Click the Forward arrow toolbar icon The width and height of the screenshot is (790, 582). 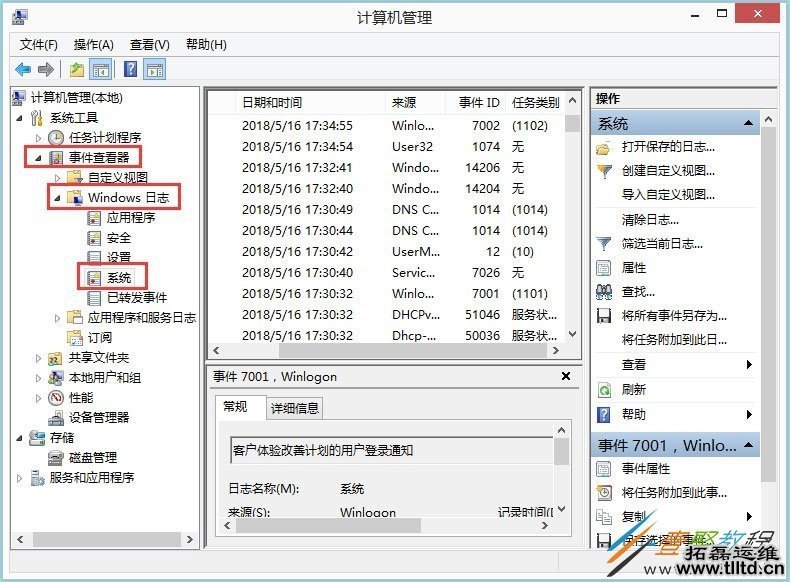46,69
